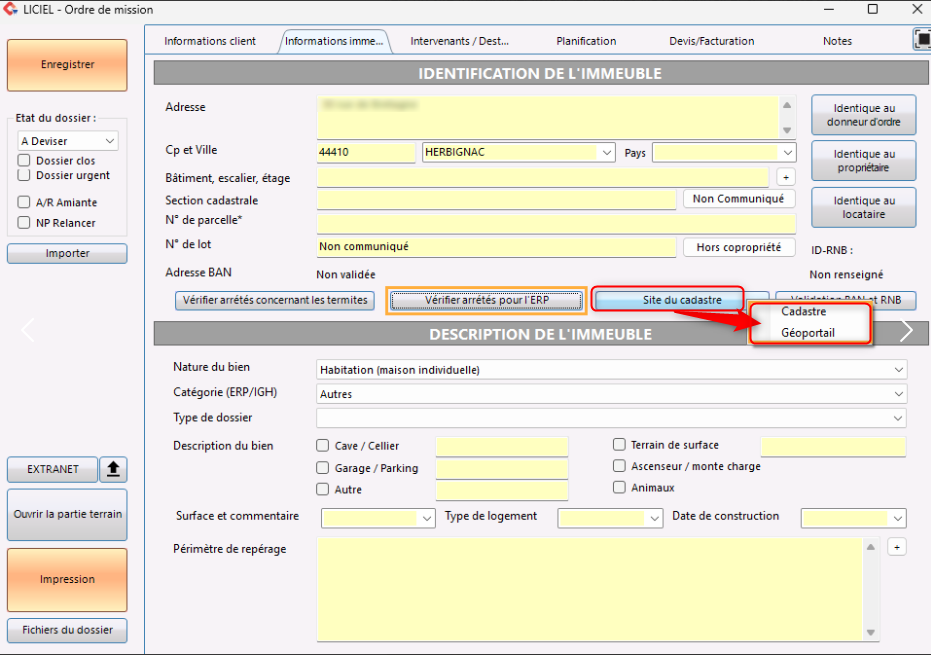Click the Adresse field scroll-down arrow
The height and width of the screenshot is (655, 931).
tap(787, 130)
